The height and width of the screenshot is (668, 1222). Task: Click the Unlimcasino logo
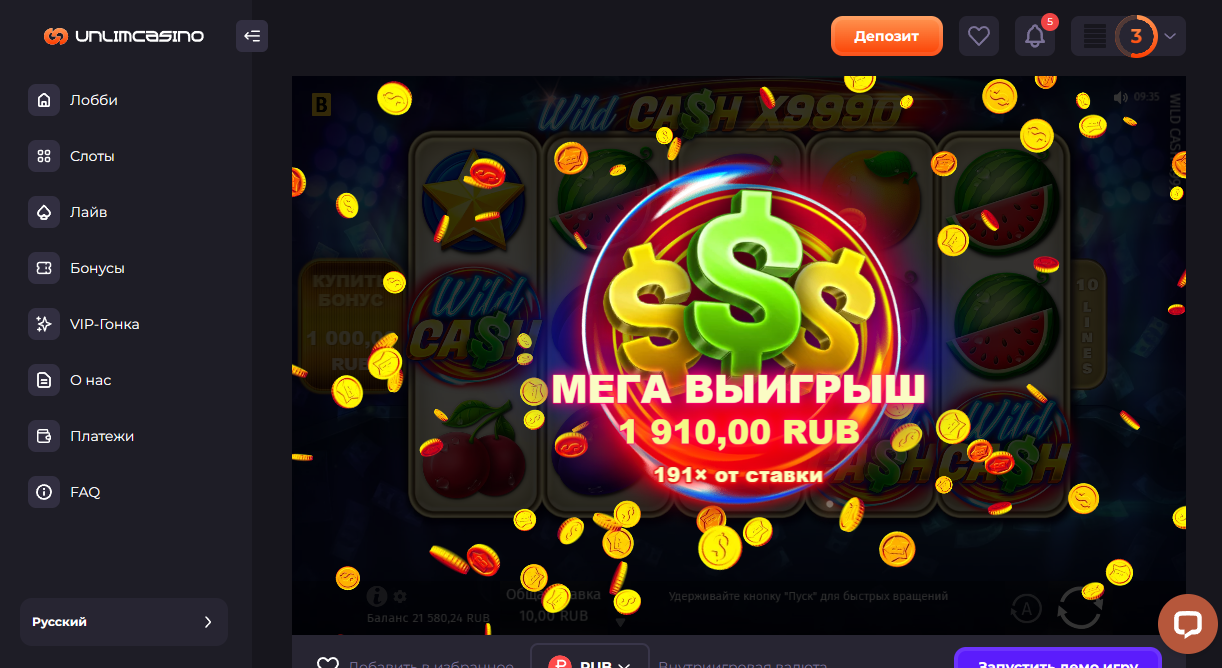(124, 36)
